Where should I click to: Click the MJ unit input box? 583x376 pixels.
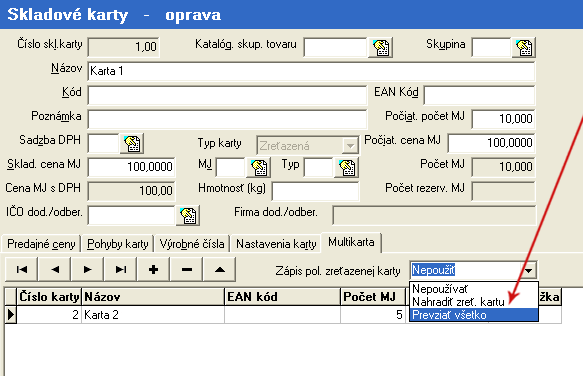point(231,167)
